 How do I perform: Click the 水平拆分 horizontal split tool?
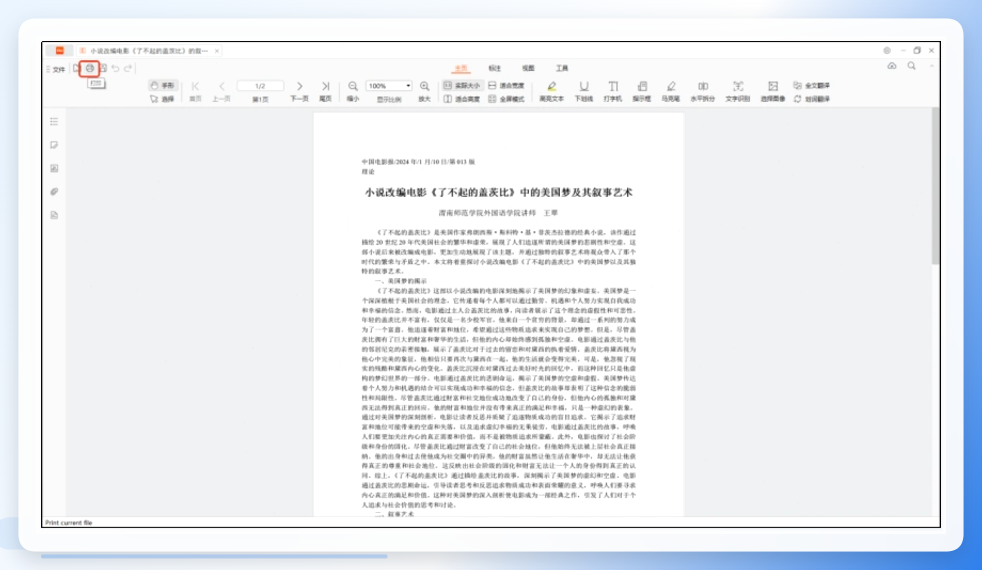pyautogui.click(x=703, y=91)
